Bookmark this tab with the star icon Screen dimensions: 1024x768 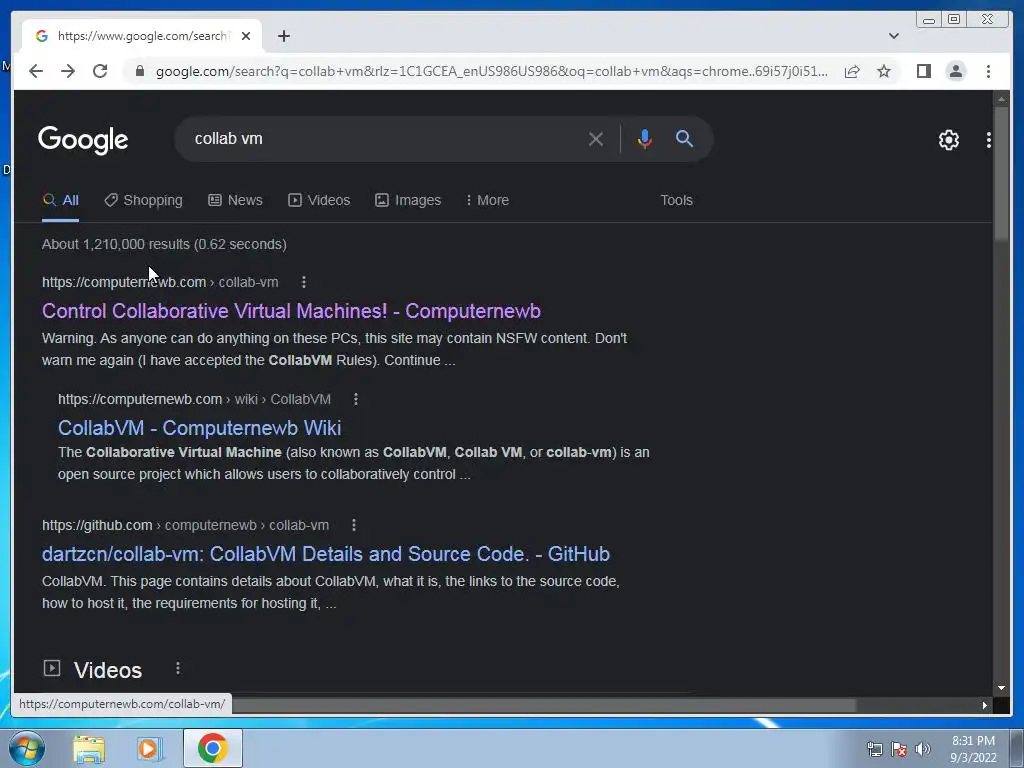[x=884, y=71]
